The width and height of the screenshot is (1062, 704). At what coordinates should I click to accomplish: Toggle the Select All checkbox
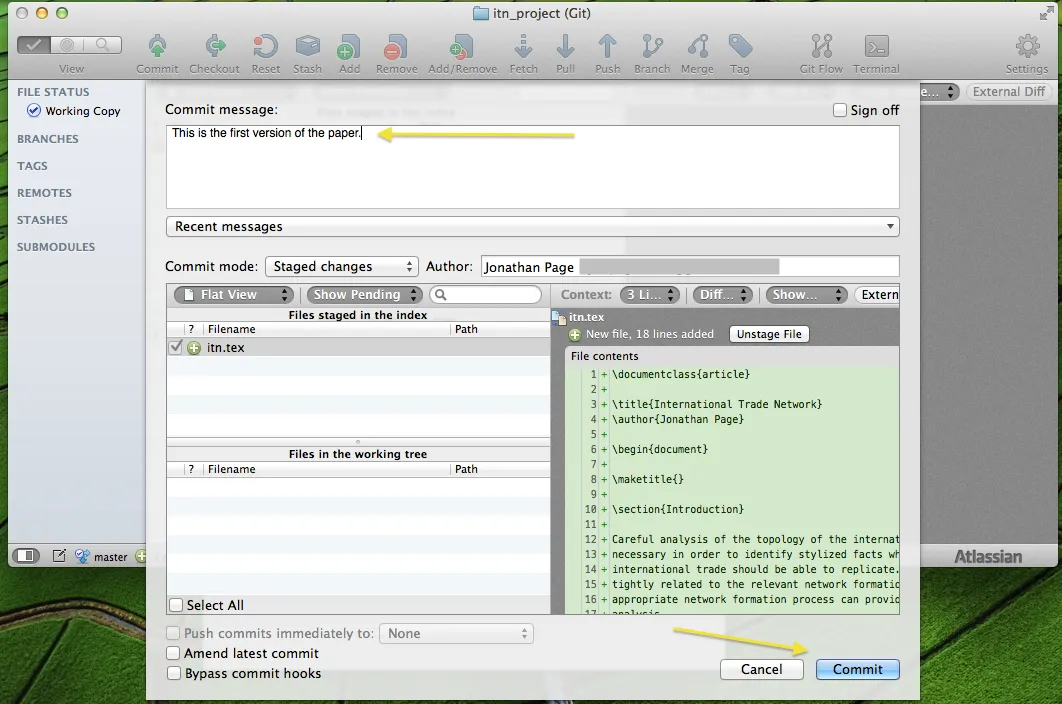coord(176,605)
